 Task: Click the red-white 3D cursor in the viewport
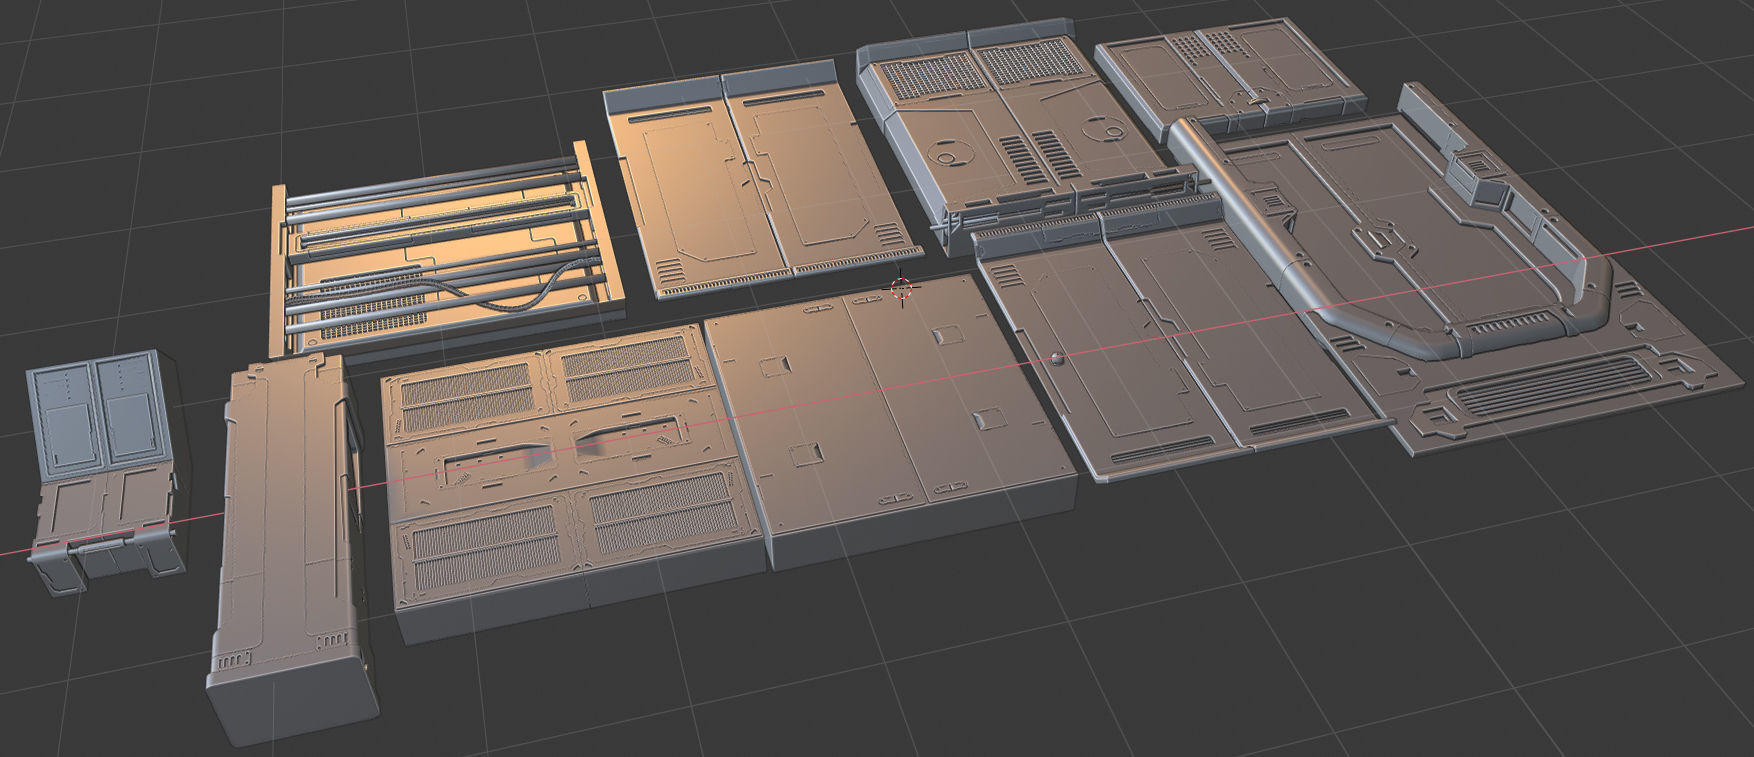[902, 289]
